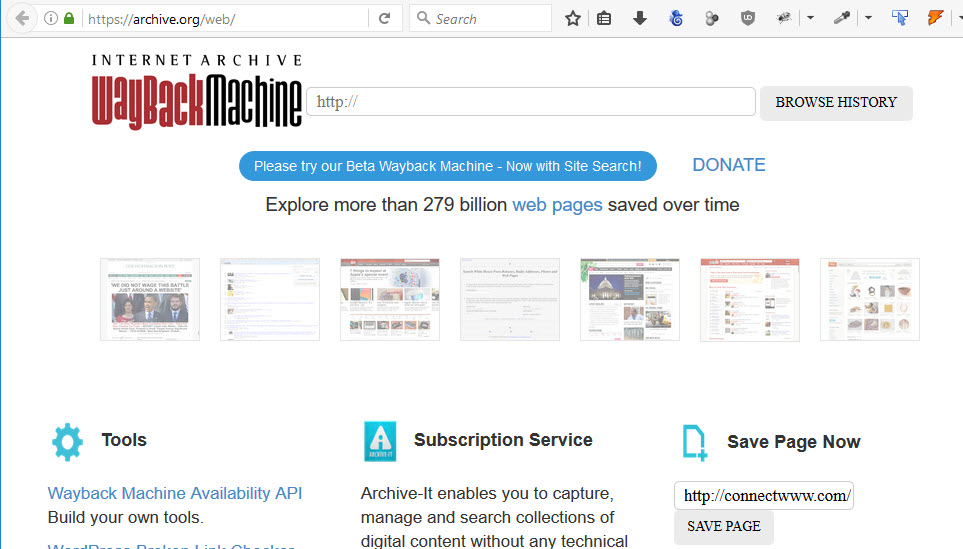Click the green secure padlock icon
Image resolution: width=963 pixels, height=549 pixels.
(x=69, y=18)
